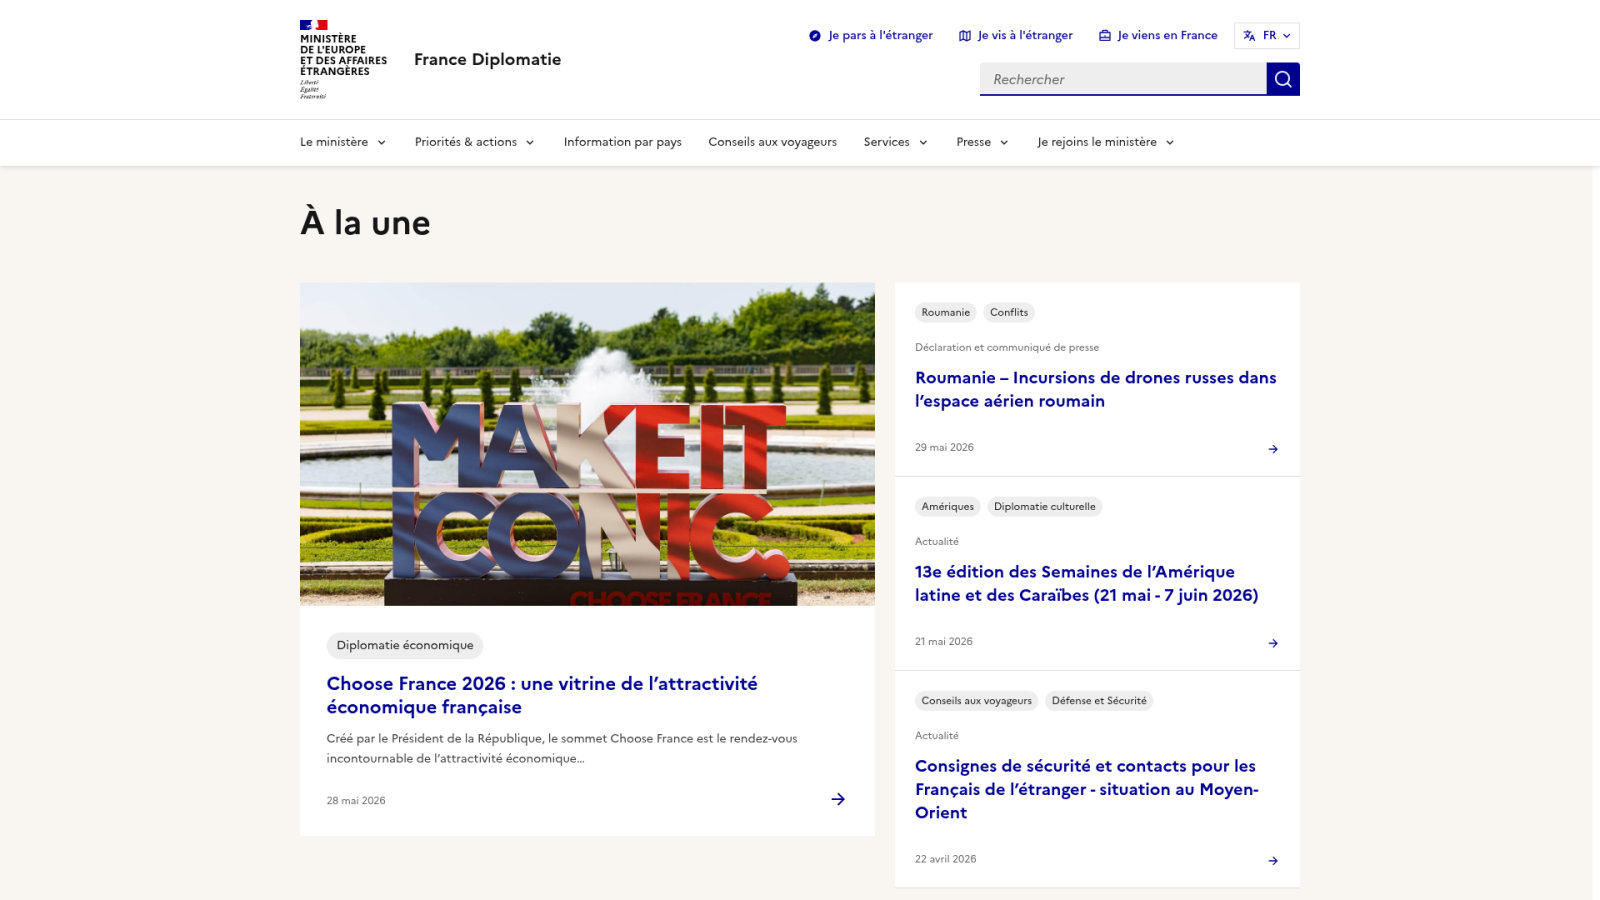This screenshot has height=900, width=1600.
Task: Click the suitcase icon beside Je viens en France
Action: (1105, 36)
